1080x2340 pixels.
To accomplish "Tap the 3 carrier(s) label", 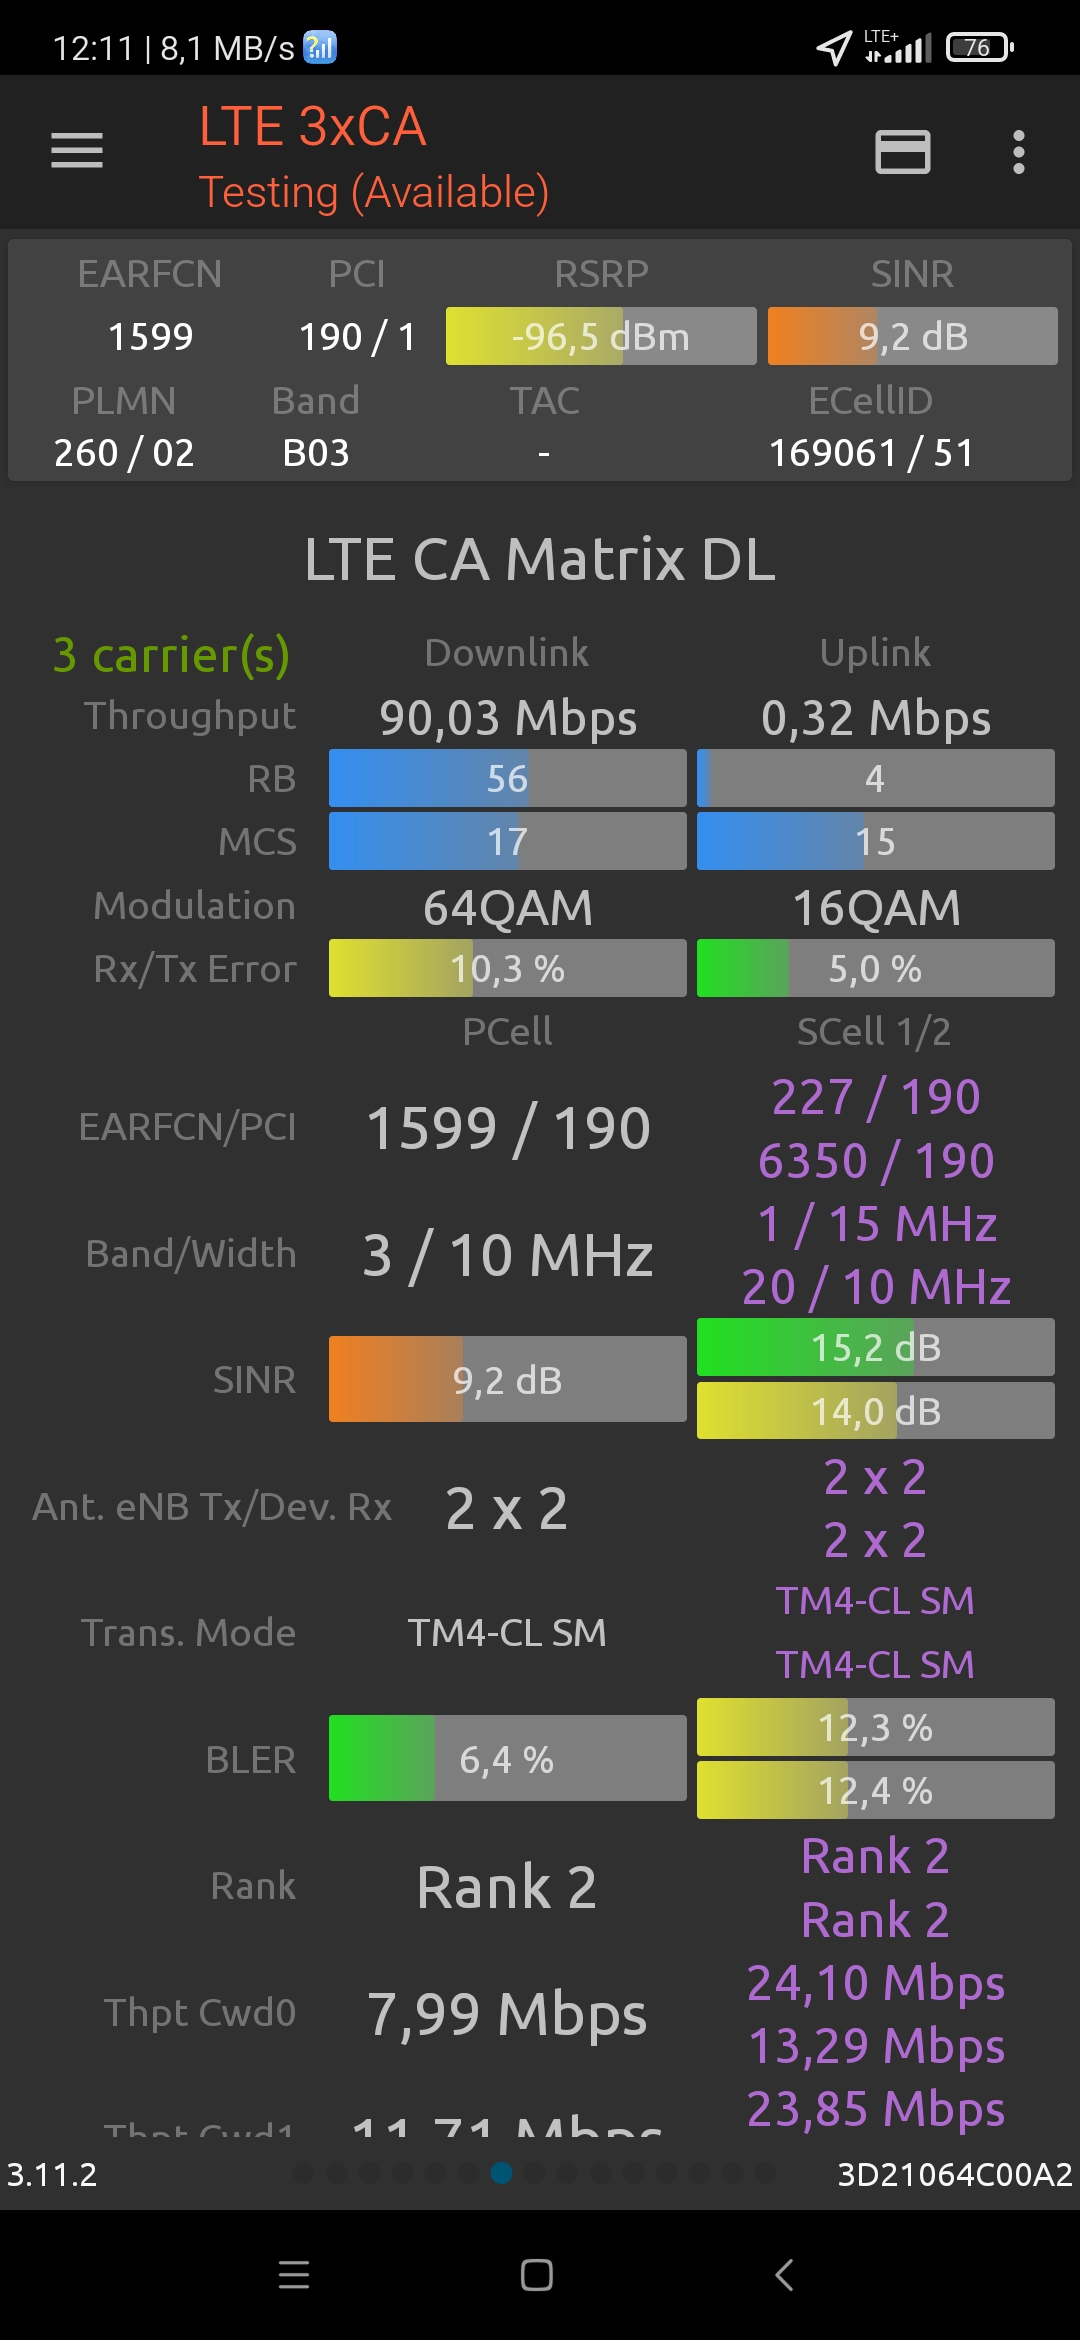I will [x=171, y=655].
